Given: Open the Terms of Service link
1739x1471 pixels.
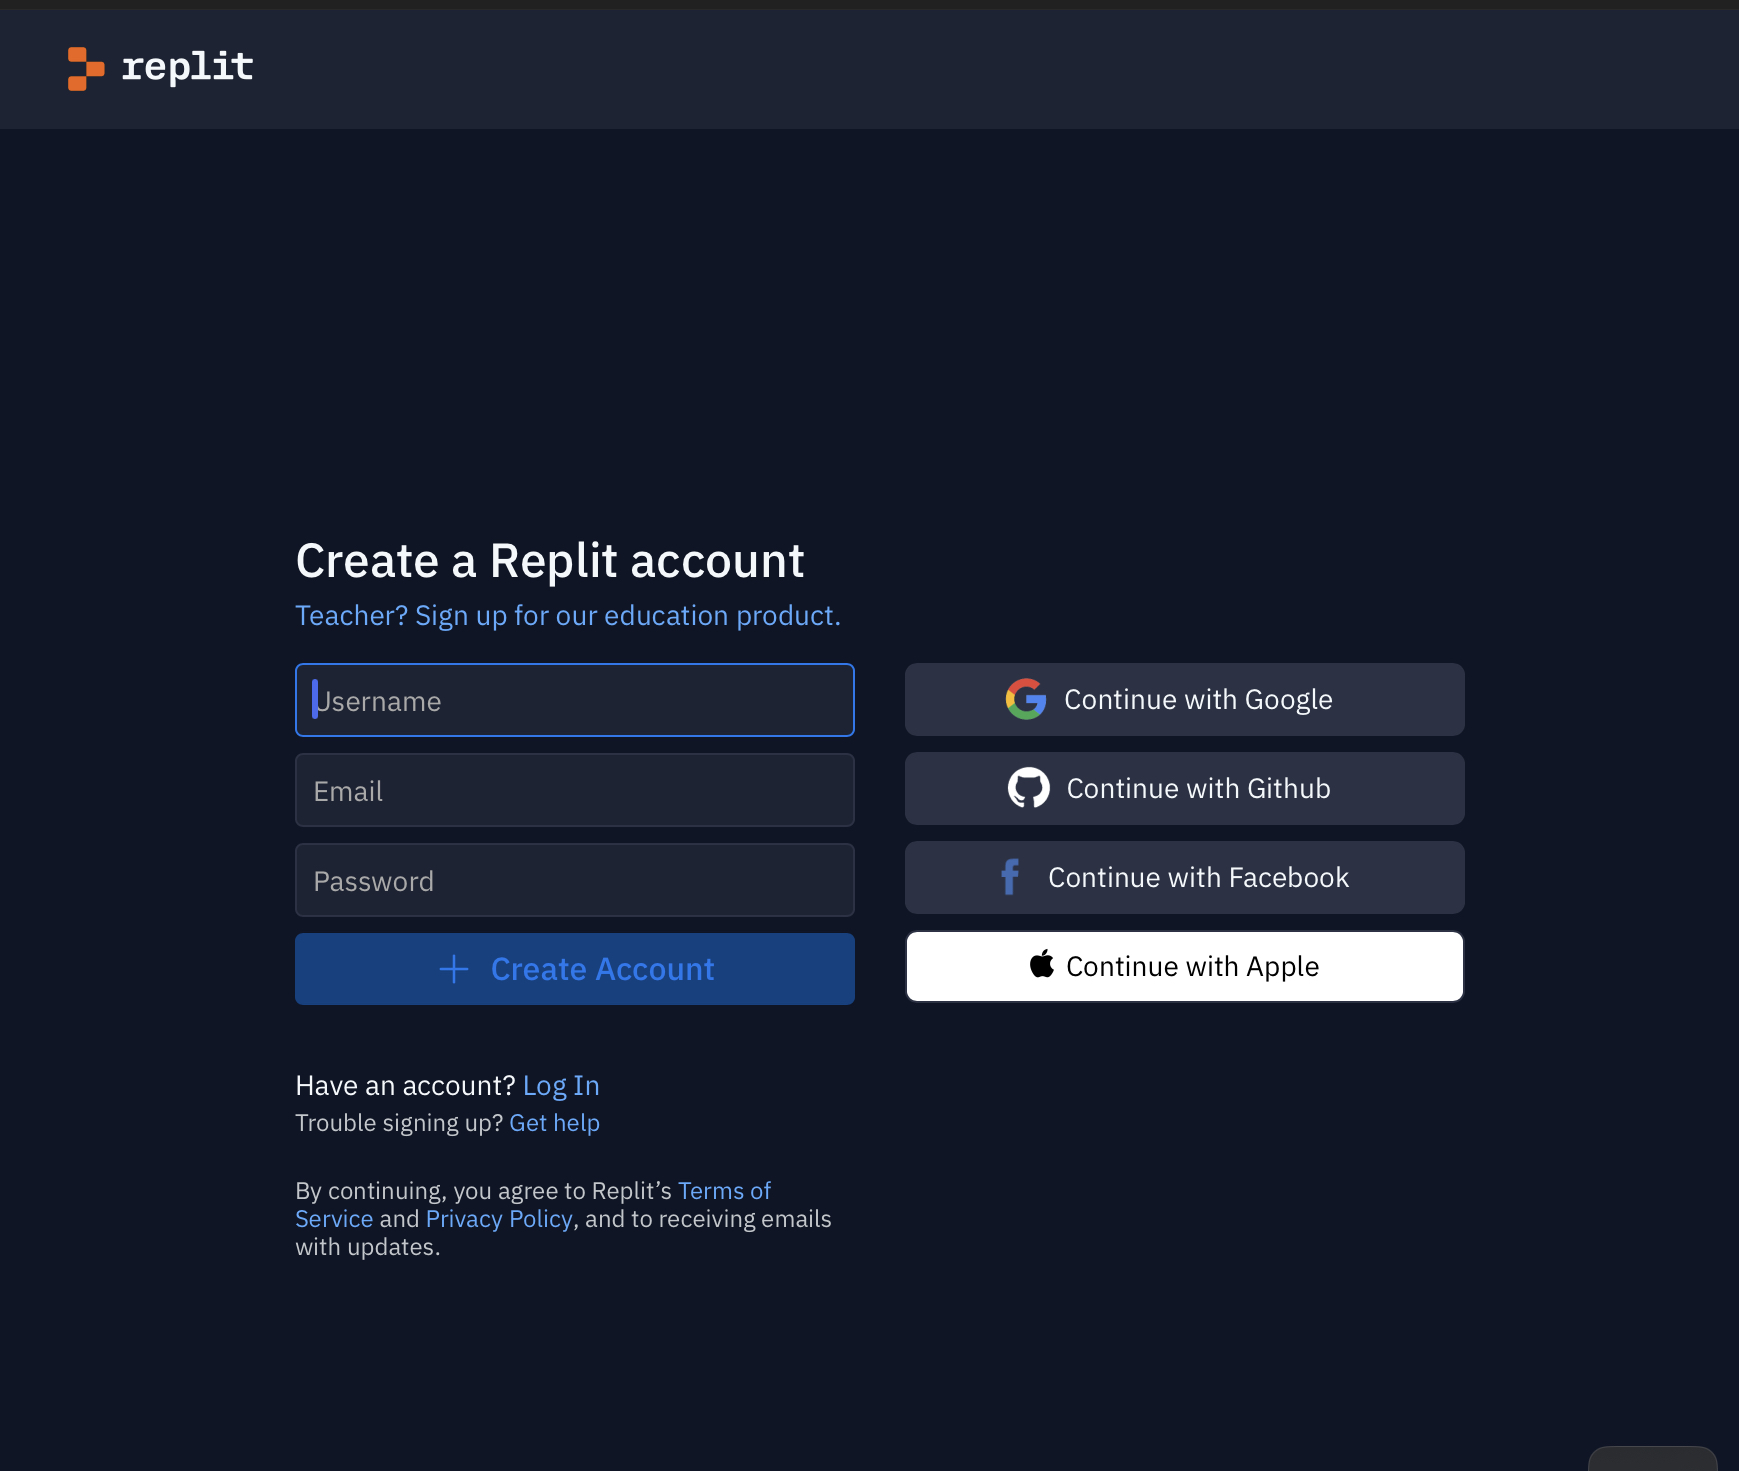Looking at the screenshot, I should [724, 1190].
